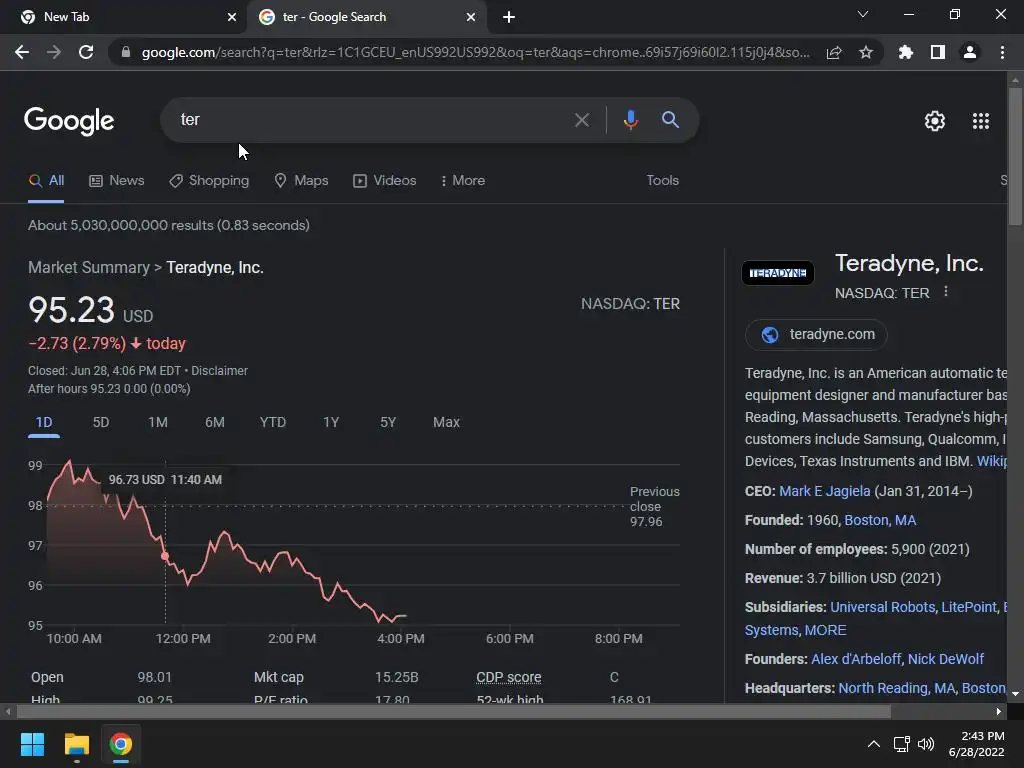Open the founded Boston, MA link
This screenshot has width=1024, height=768.
pyautogui.click(x=880, y=520)
